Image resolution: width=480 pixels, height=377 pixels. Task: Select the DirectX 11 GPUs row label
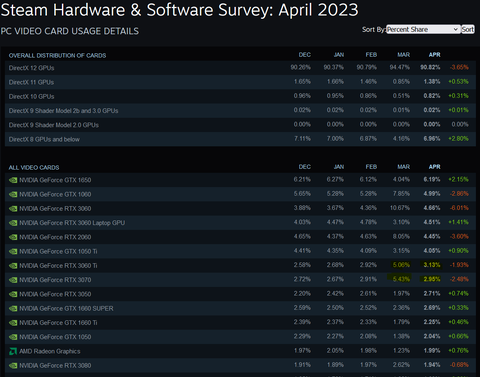click(x=31, y=82)
